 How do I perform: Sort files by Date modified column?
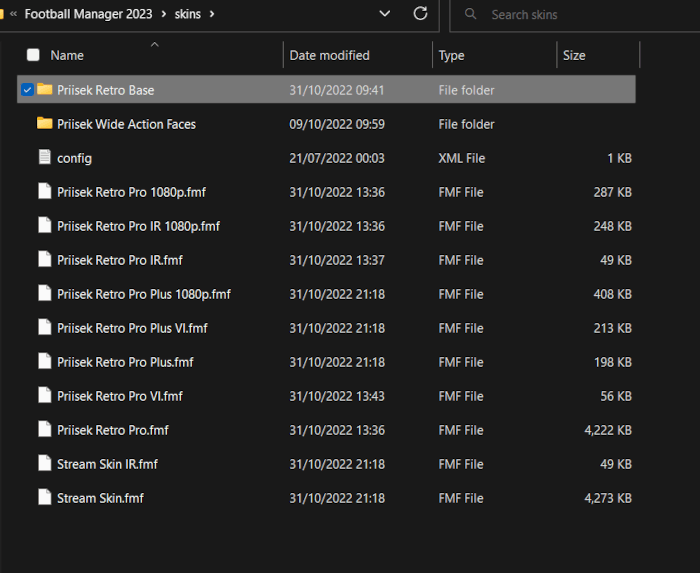[329, 55]
